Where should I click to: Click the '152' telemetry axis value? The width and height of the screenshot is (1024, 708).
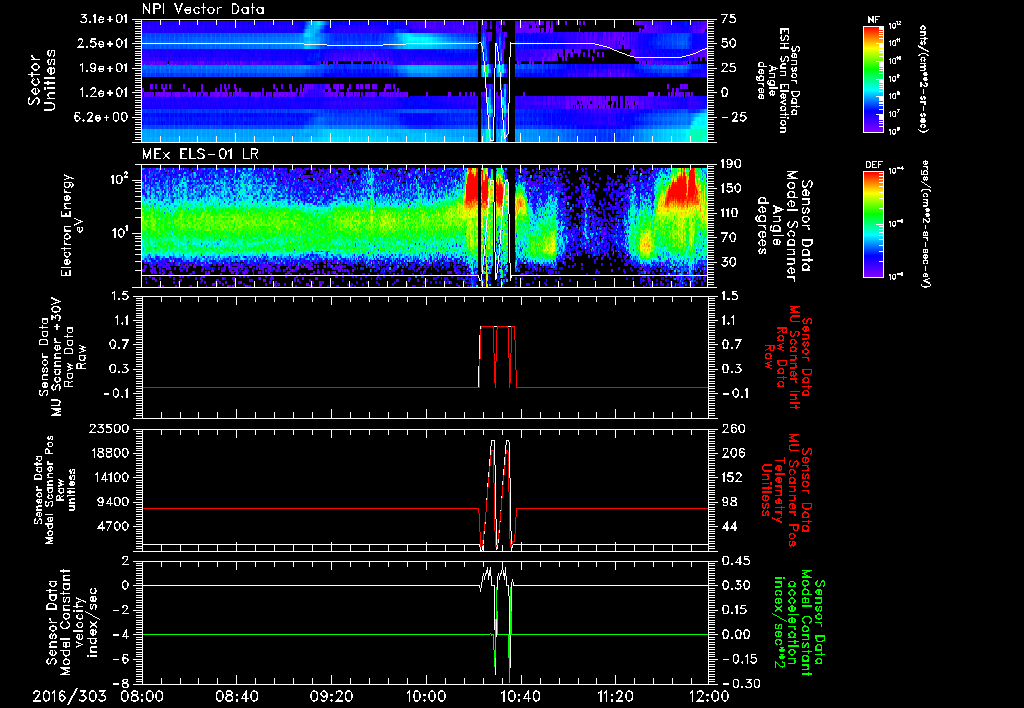tap(733, 477)
